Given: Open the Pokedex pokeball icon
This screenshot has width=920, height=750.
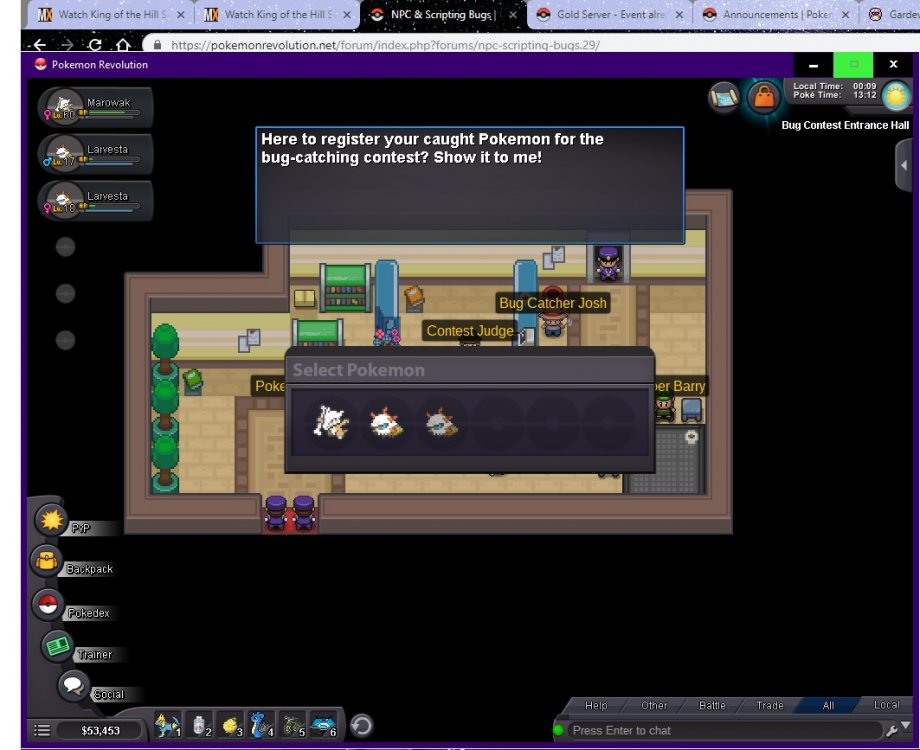Looking at the screenshot, I should 47,604.
